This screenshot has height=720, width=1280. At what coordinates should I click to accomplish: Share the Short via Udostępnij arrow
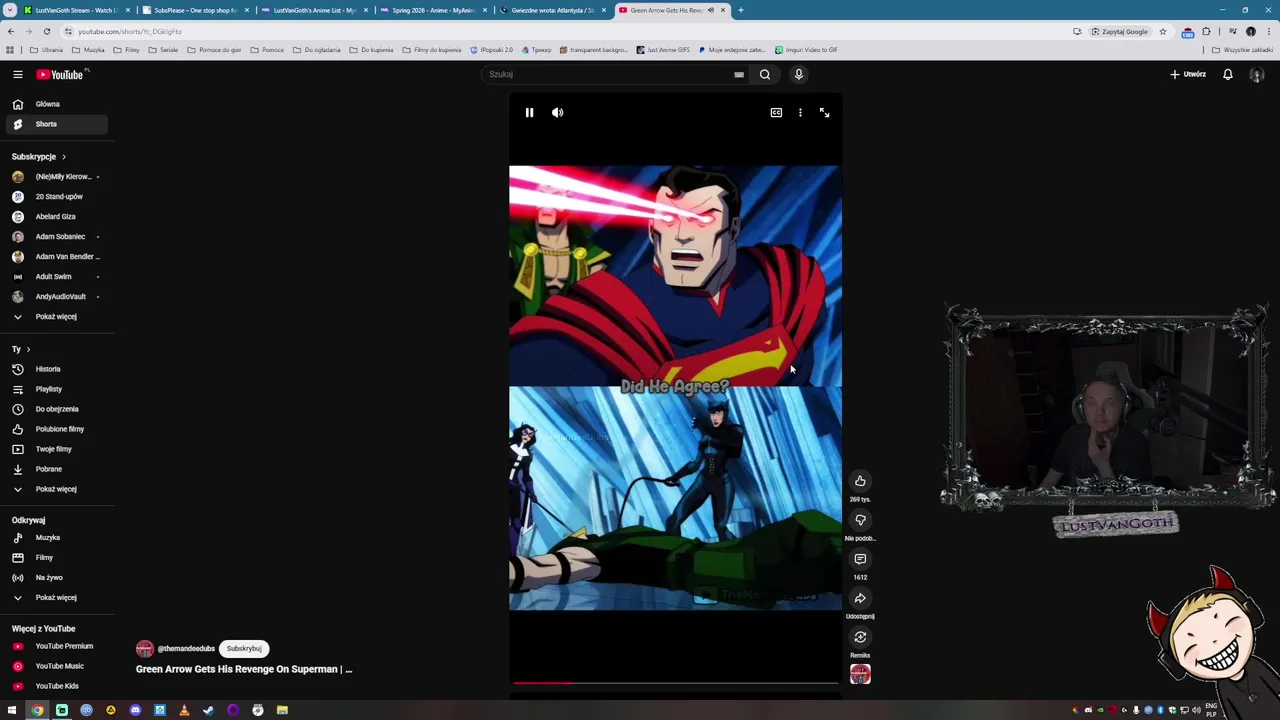860,598
